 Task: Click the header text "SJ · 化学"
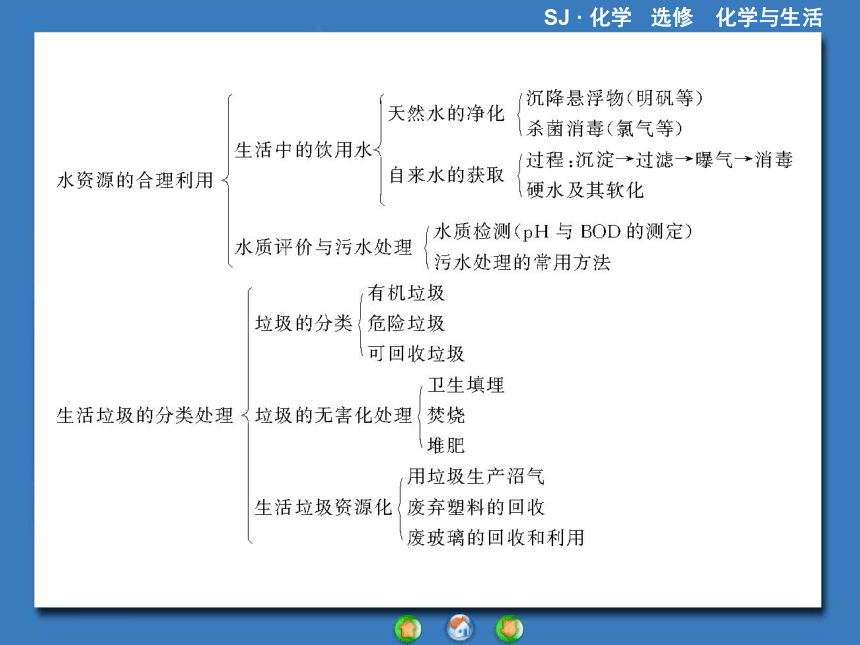click(587, 18)
